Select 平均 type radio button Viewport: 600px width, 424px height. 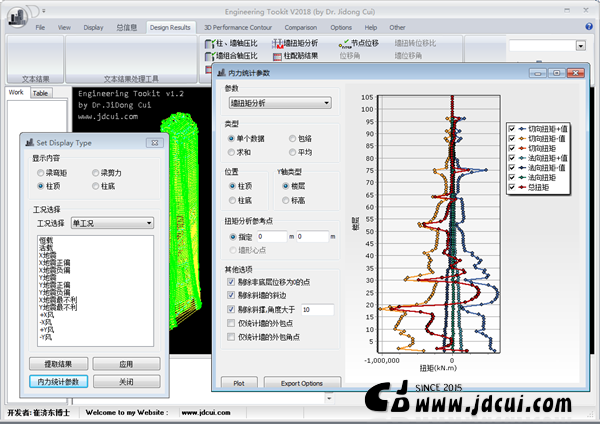pos(292,152)
